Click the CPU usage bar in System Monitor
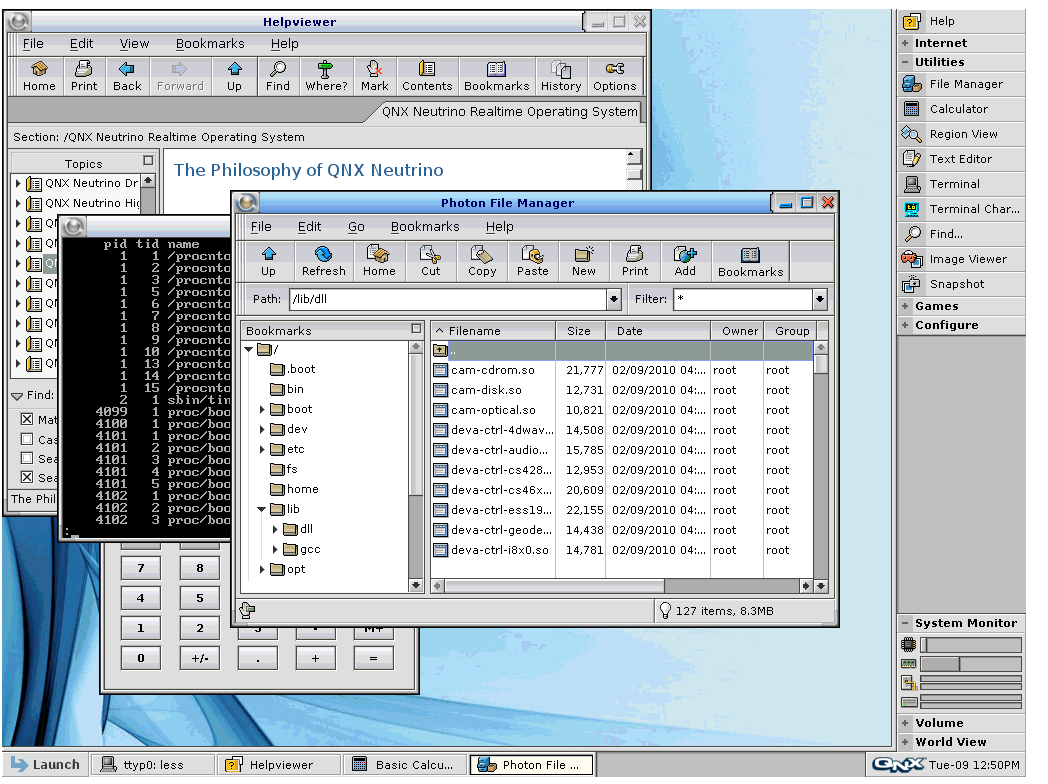The width and height of the screenshot is (1048, 784). coord(971,645)
